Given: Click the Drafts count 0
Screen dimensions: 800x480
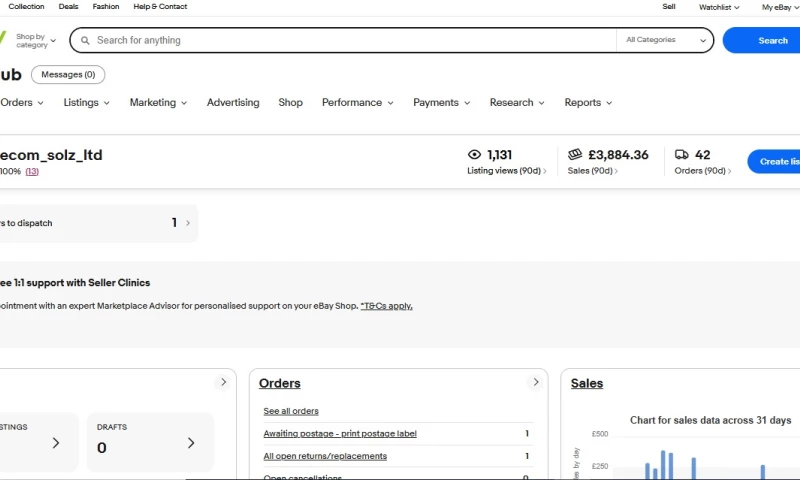Looking at the screenshot, I should (x=102, y=448).
